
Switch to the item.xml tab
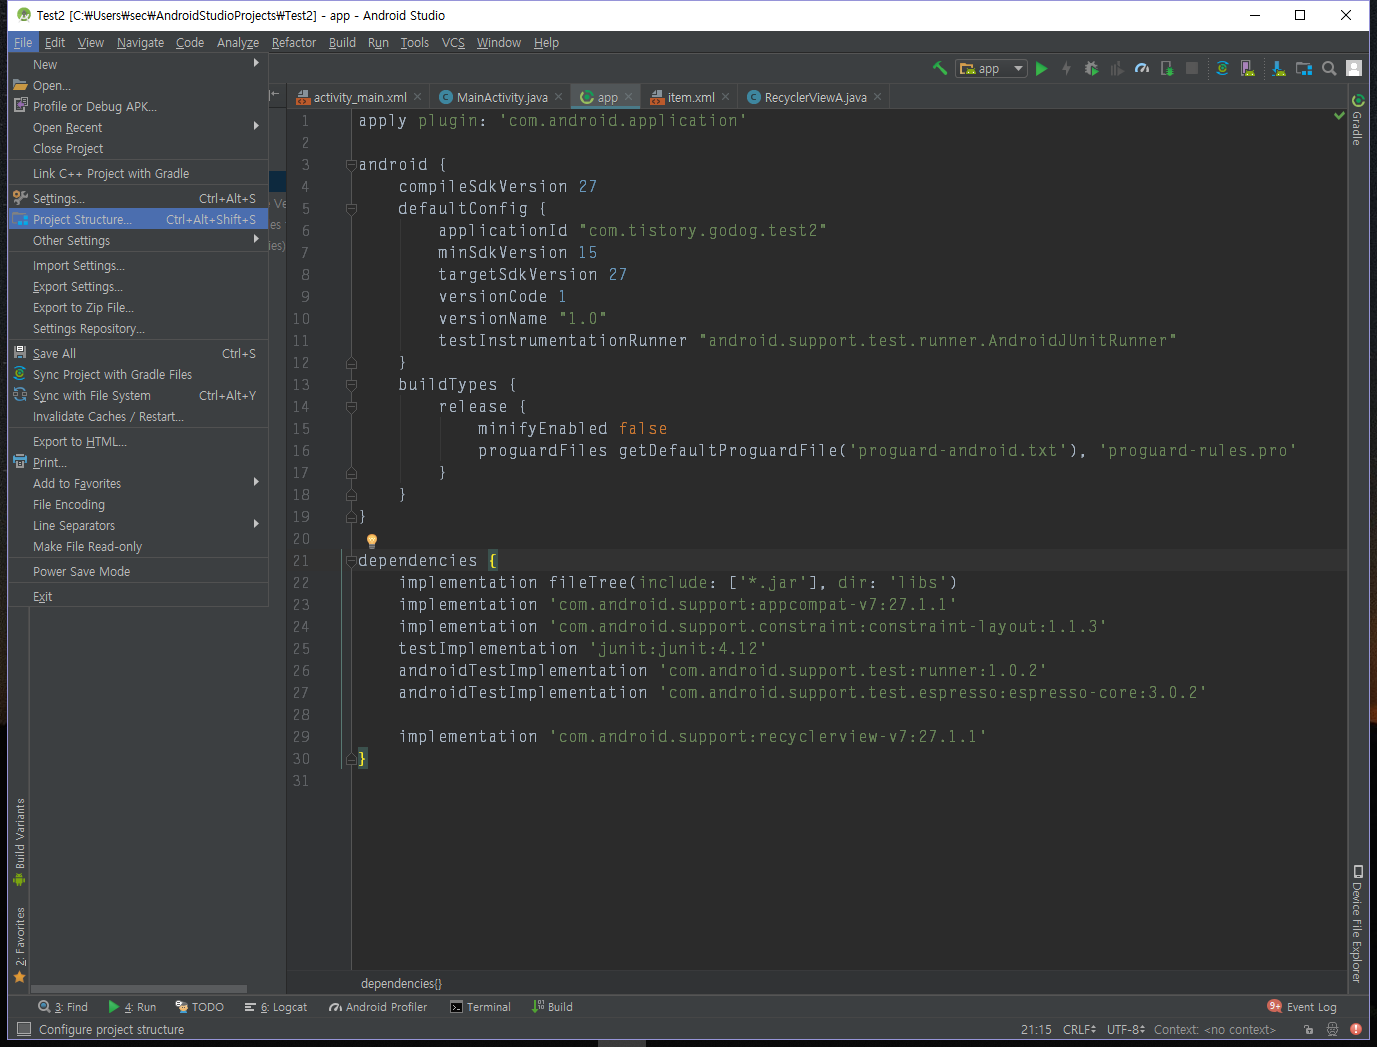click(x=690, y=97)
